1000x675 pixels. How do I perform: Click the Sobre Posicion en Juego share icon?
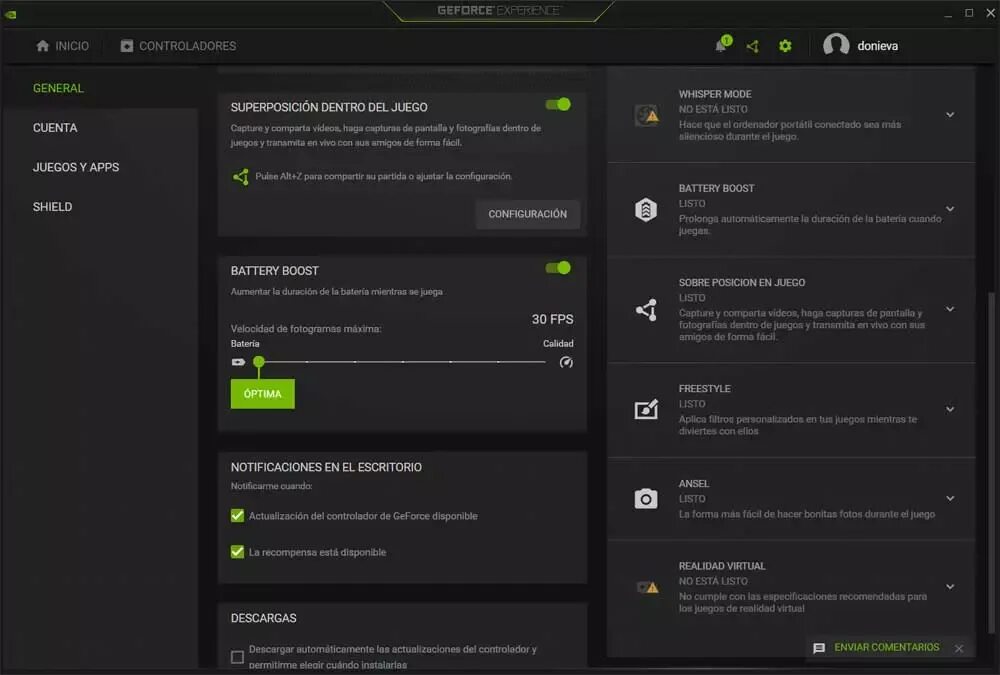click(x=646, y=310)
